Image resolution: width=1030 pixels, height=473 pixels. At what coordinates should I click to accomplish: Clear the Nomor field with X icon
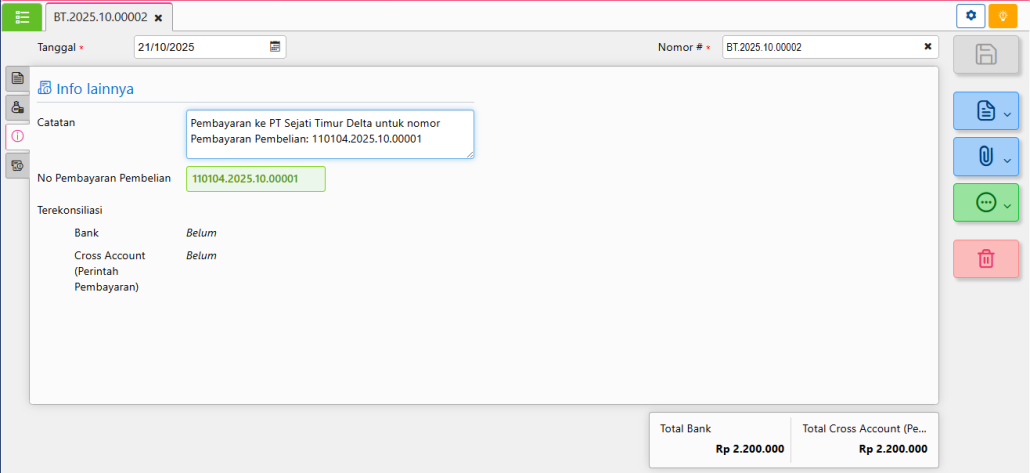(x=927, y=46)
